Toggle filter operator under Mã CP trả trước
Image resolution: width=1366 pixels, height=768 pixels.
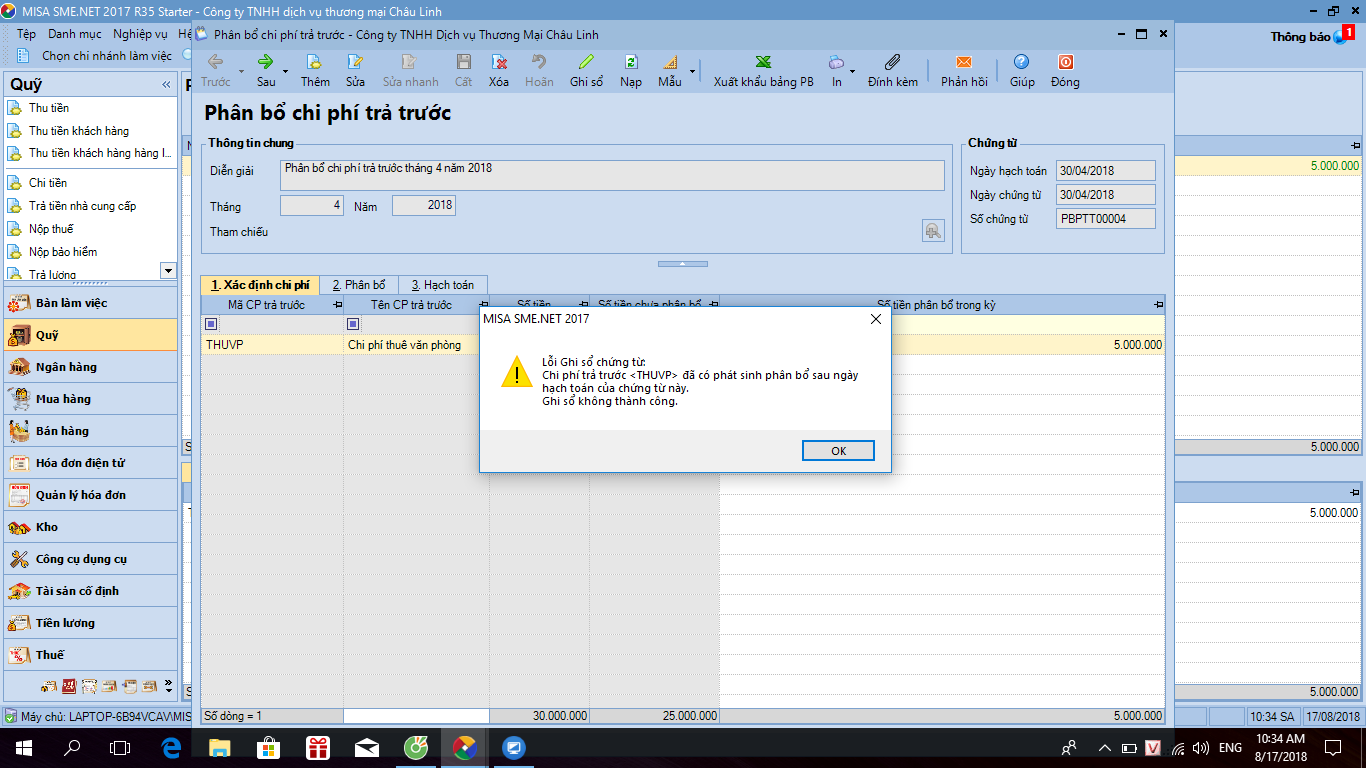(211, 324)
